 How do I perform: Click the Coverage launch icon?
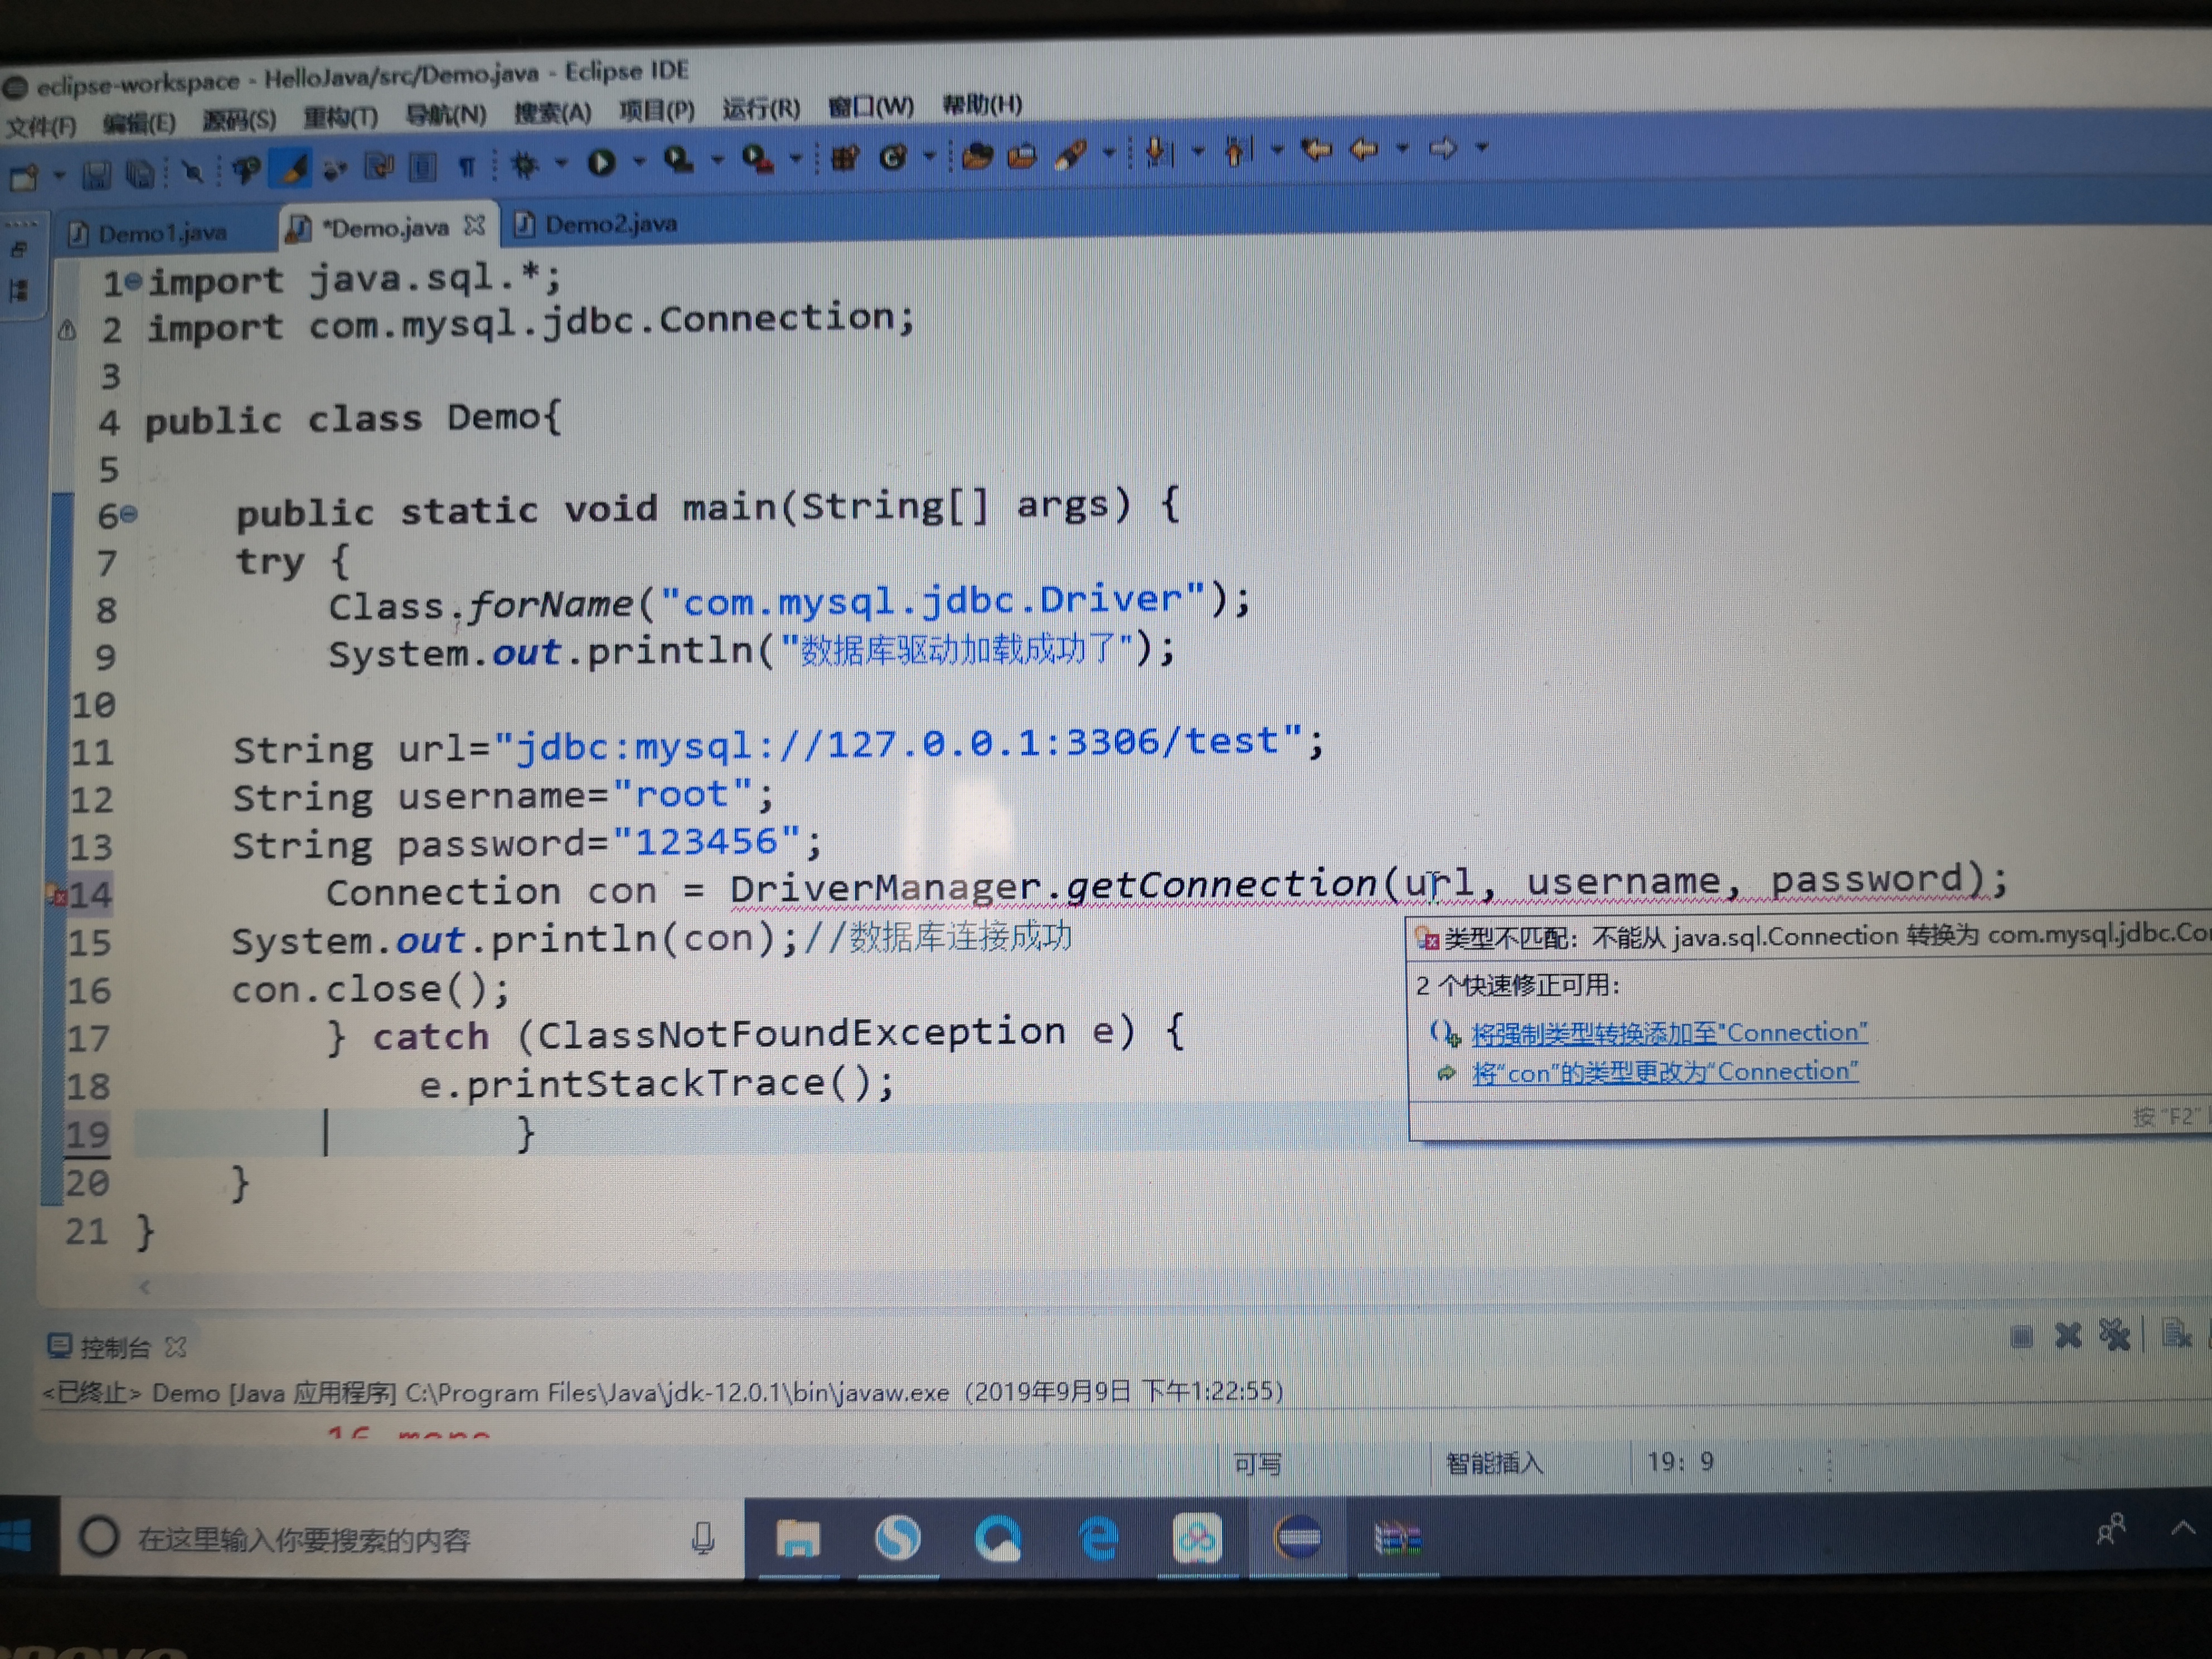point(679,160)
